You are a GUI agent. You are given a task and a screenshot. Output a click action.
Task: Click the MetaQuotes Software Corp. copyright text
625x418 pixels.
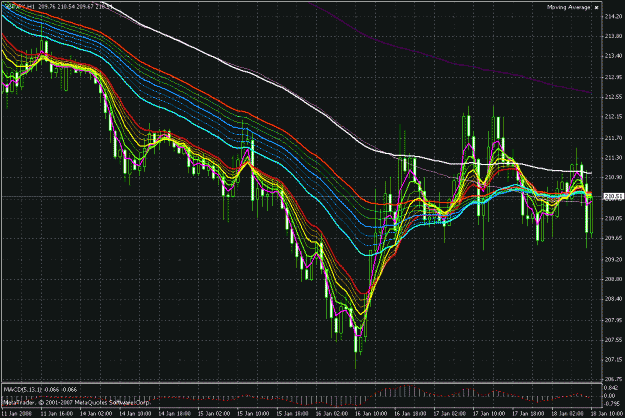pyautogui.click(x=77, y=402)
